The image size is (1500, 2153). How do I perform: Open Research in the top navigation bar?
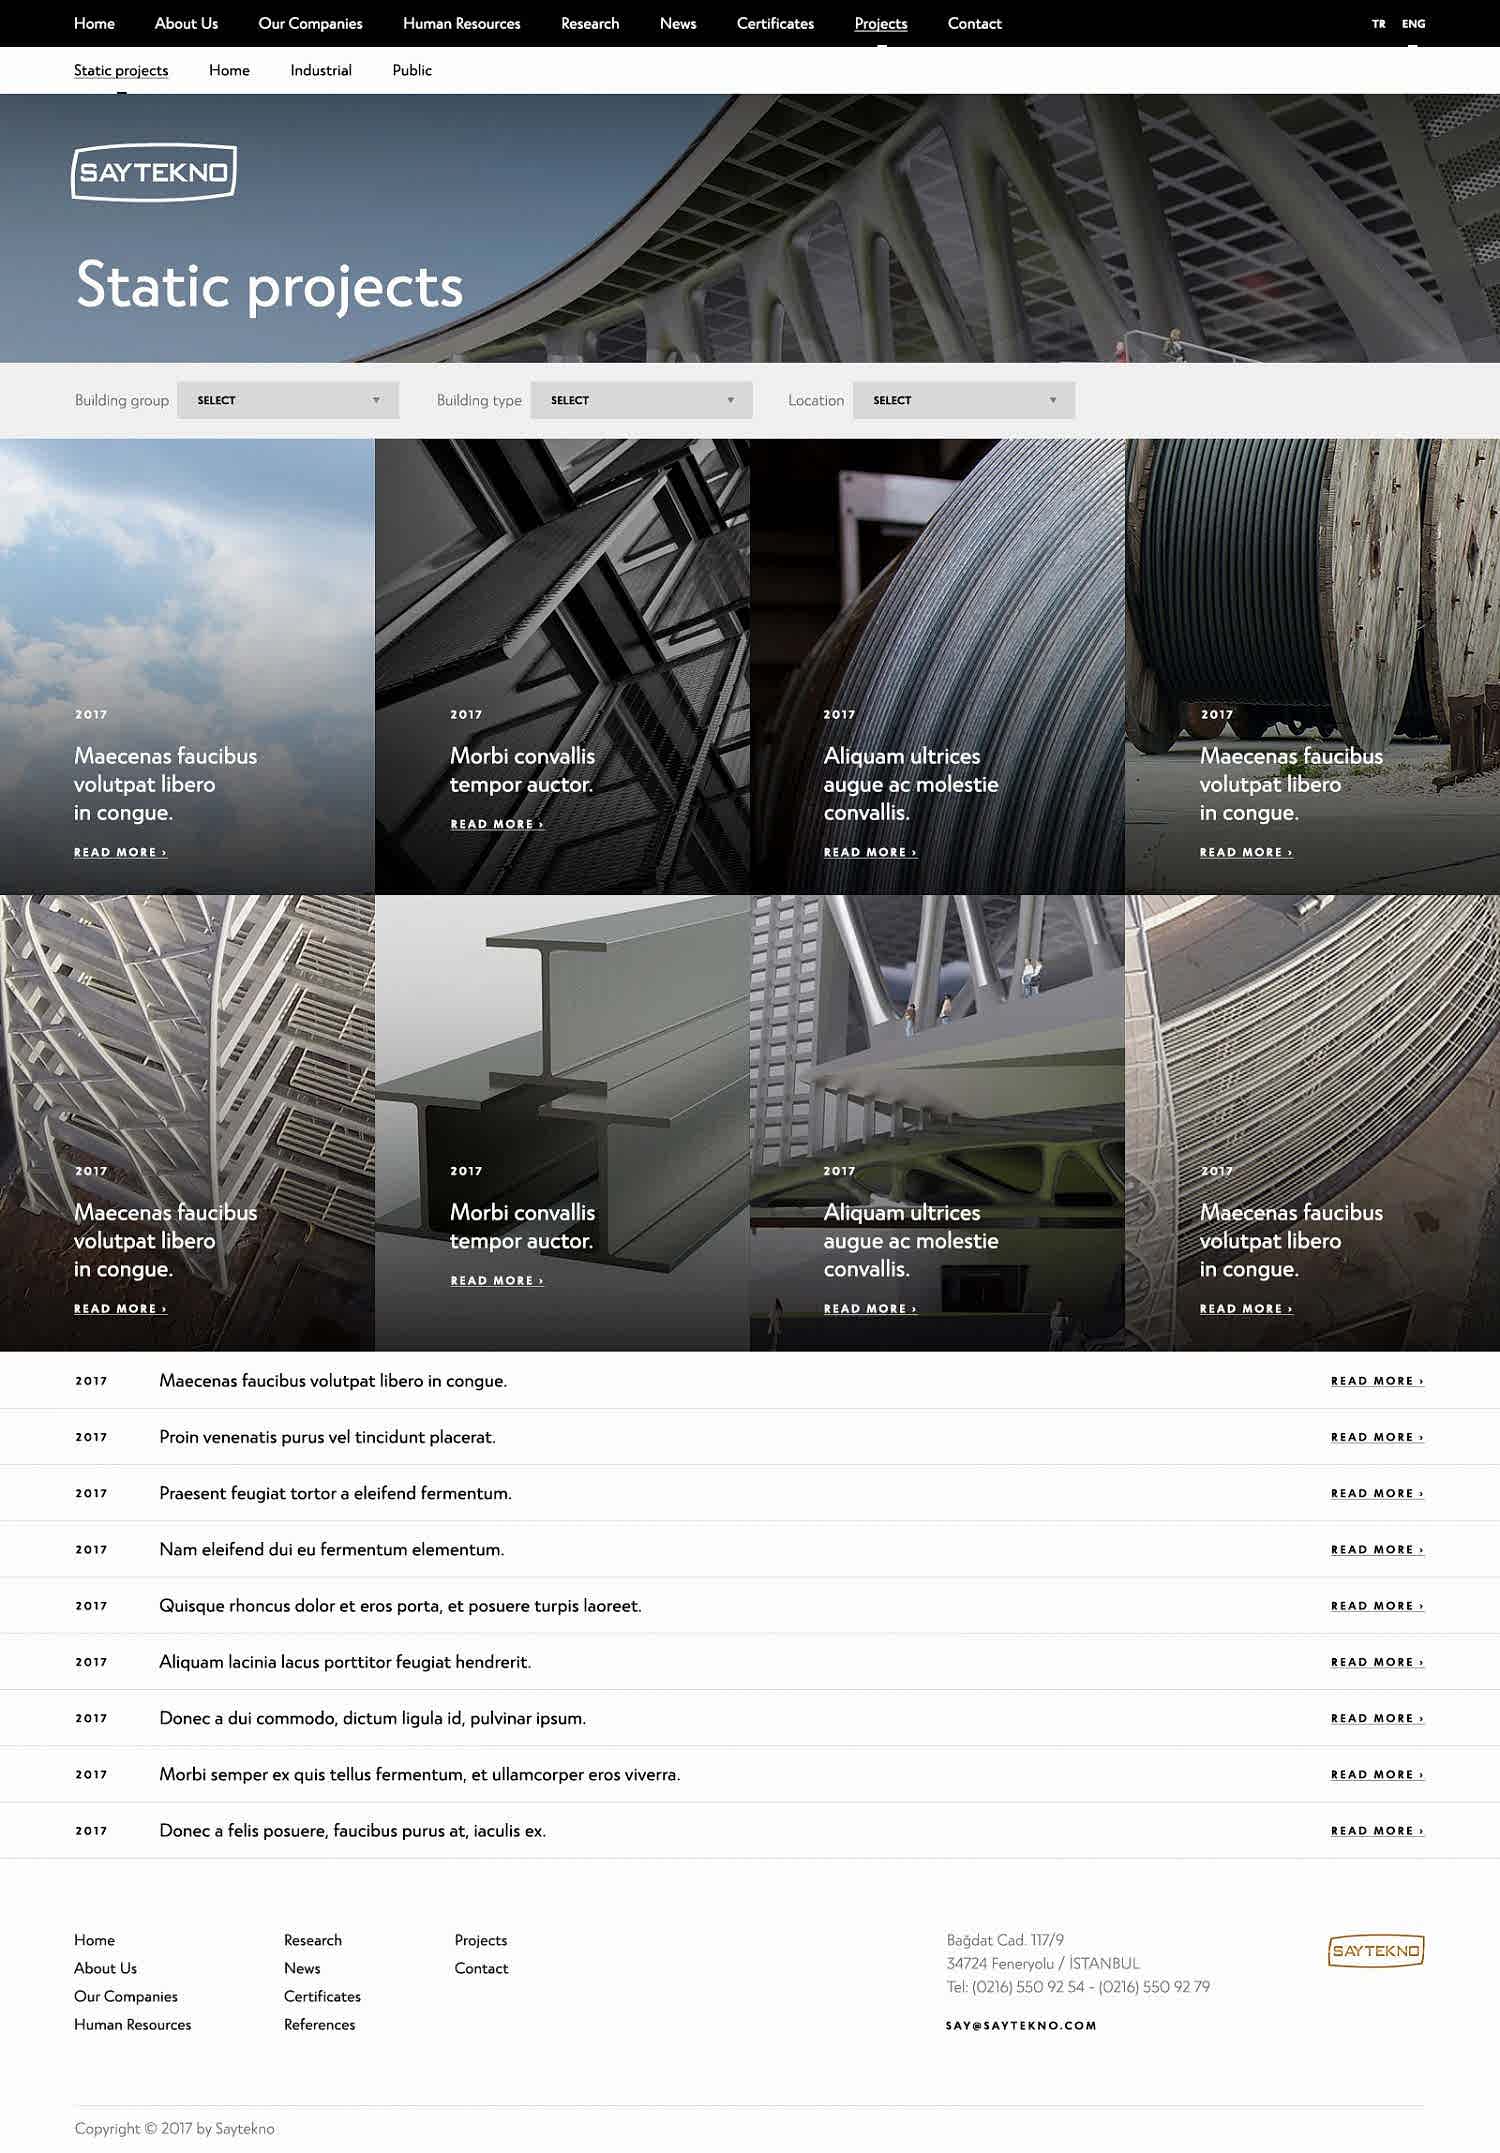(590, 23)
